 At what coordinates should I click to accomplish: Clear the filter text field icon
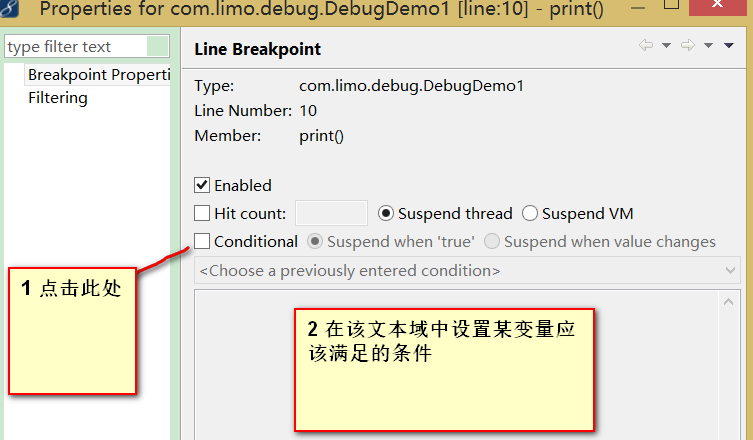[x=158, y=47]
